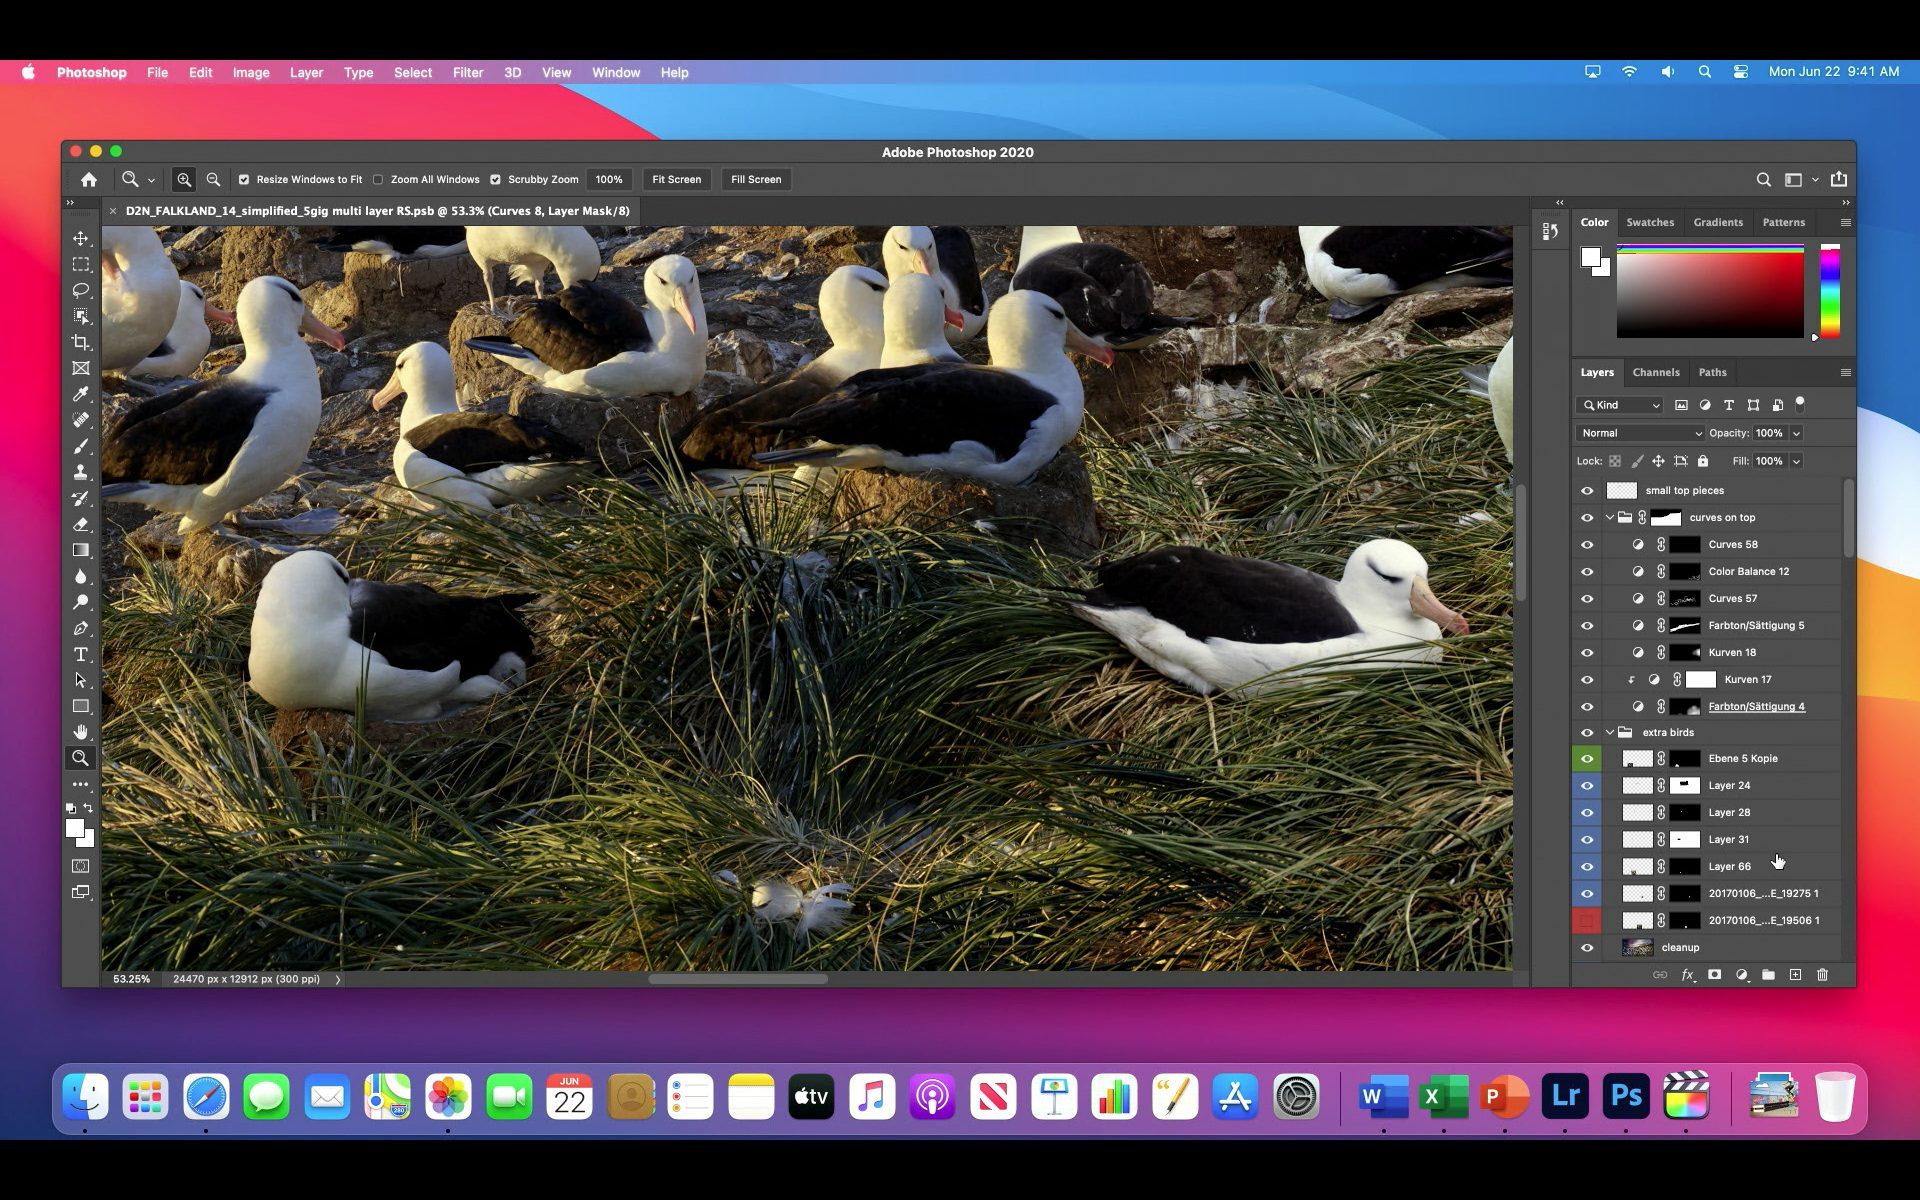Switch to the Channels tab
The image size is (1920, 1200).
pos(1655,372)
